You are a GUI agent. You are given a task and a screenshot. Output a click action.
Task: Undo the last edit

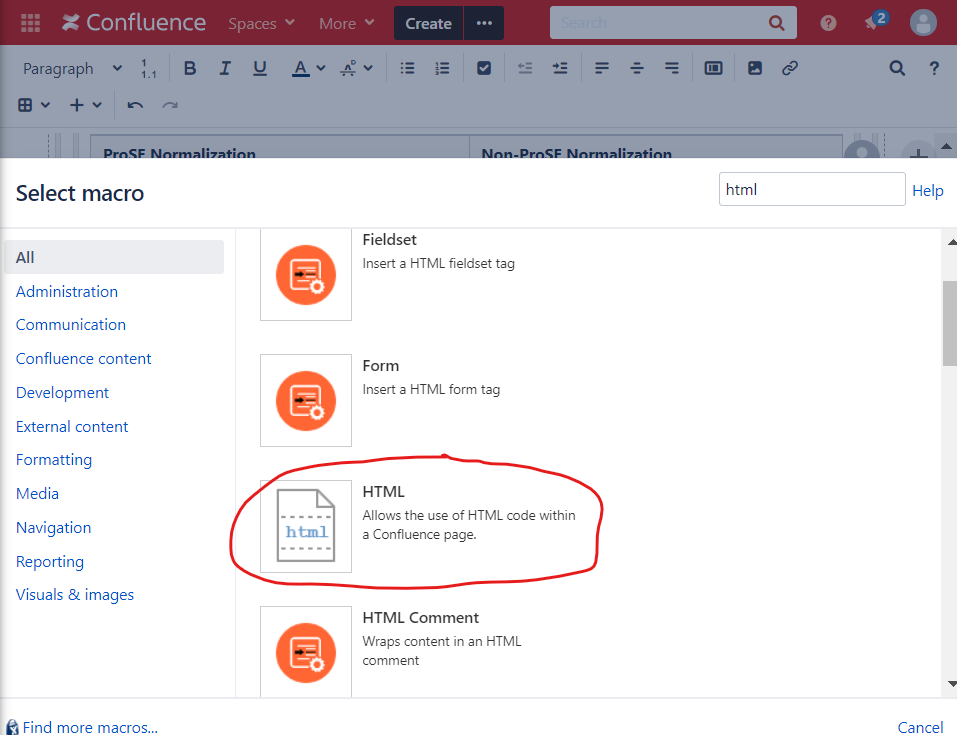coord(135,105)
